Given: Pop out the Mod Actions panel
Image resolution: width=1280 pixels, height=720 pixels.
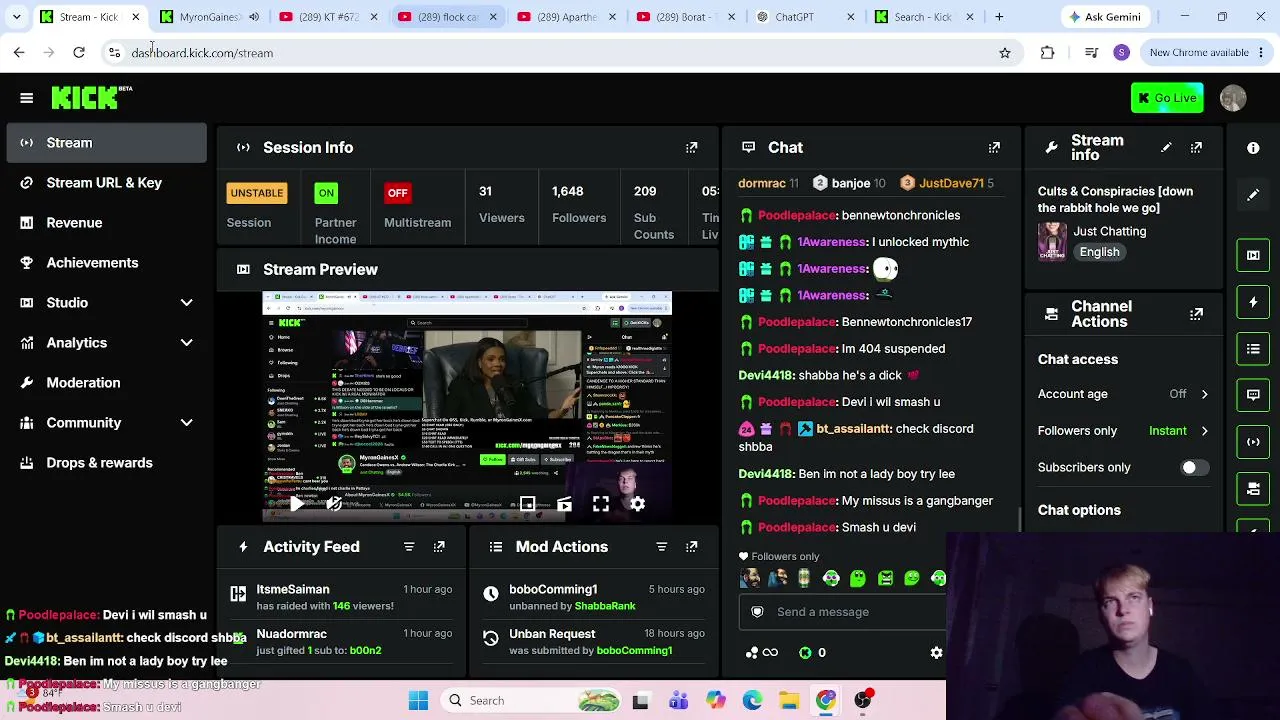Looking at the screenshot, I should coord(691,547).
